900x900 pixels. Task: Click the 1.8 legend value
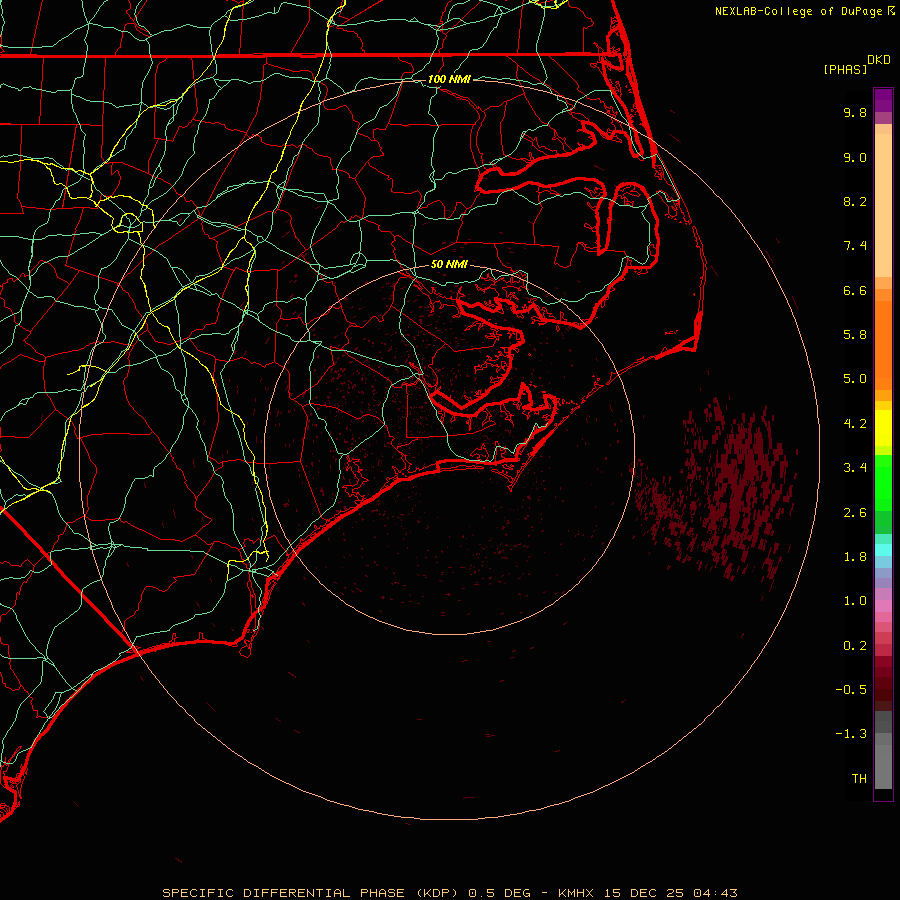[855, 557]
